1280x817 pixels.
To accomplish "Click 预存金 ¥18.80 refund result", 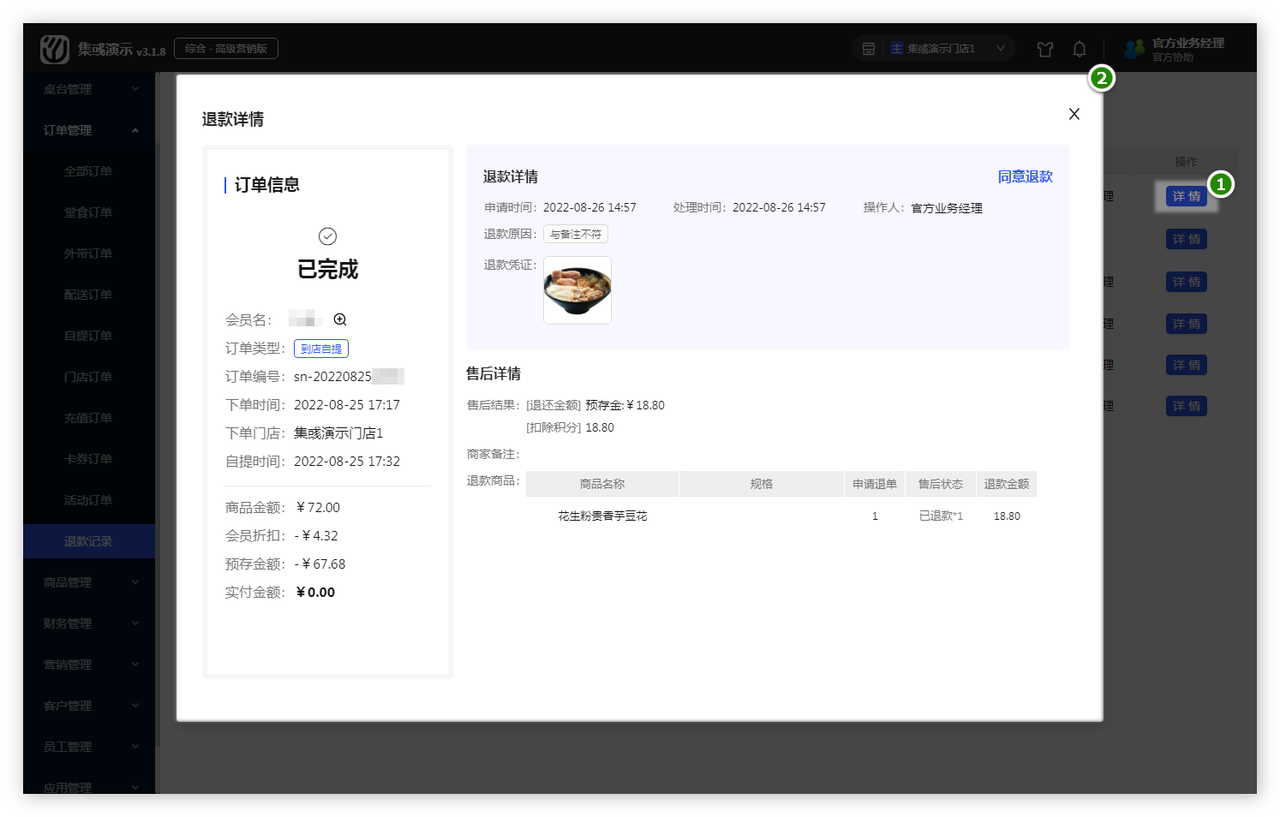I will point(625,405).
